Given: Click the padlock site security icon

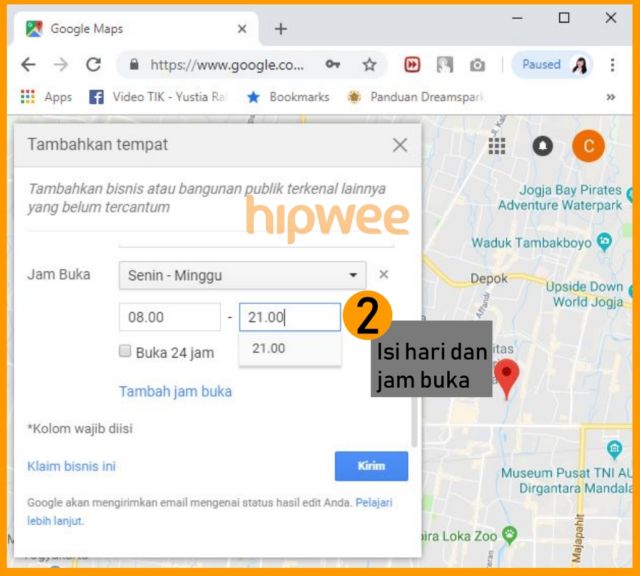Looking at the screenshot, I should 134,64.
